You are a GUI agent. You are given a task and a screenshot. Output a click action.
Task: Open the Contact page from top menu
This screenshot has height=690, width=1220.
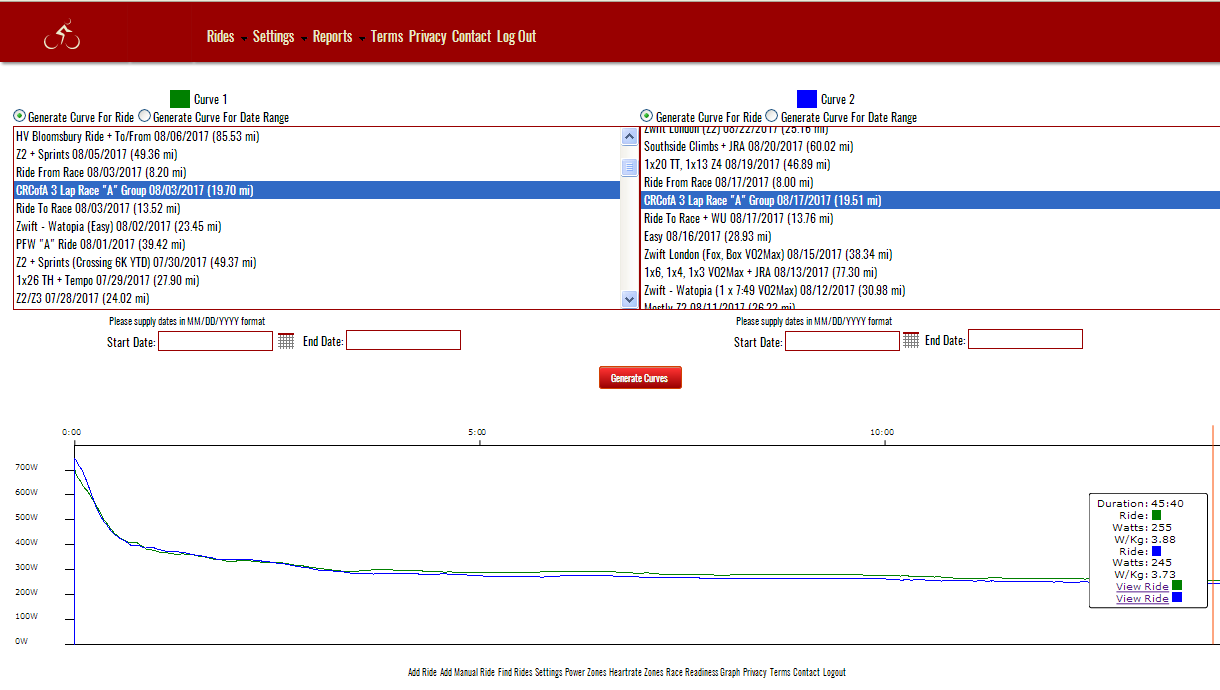click(x=471, y=37)
